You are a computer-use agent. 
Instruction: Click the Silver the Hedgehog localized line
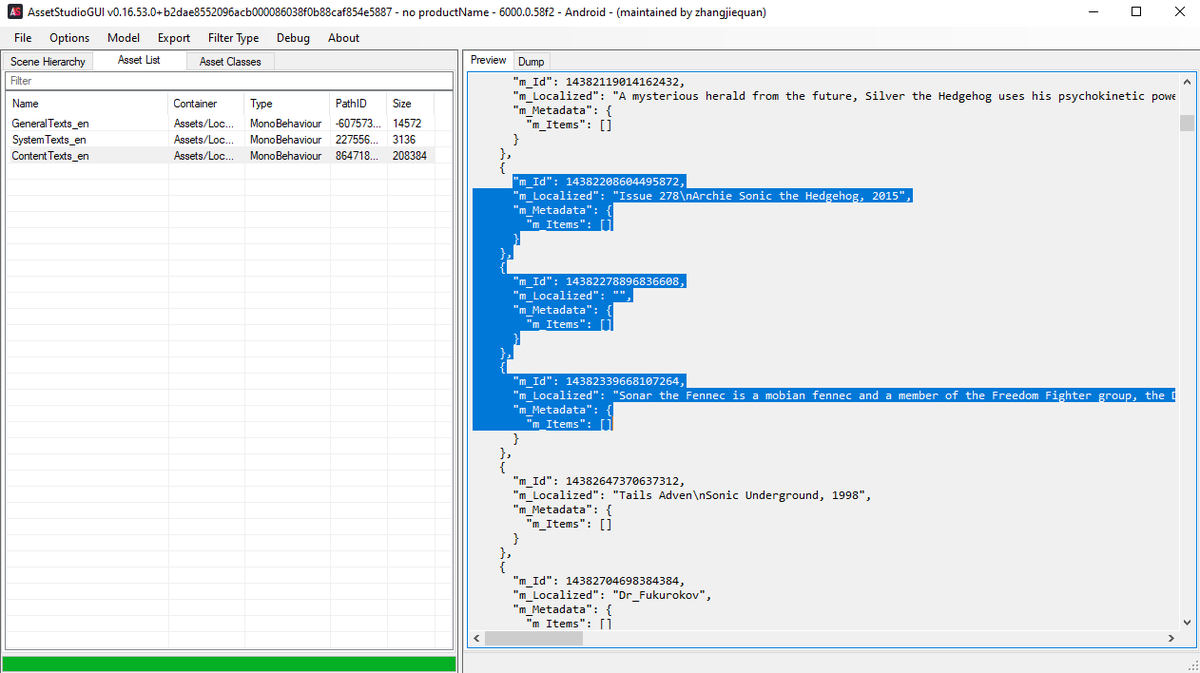(x=844, y=96)
